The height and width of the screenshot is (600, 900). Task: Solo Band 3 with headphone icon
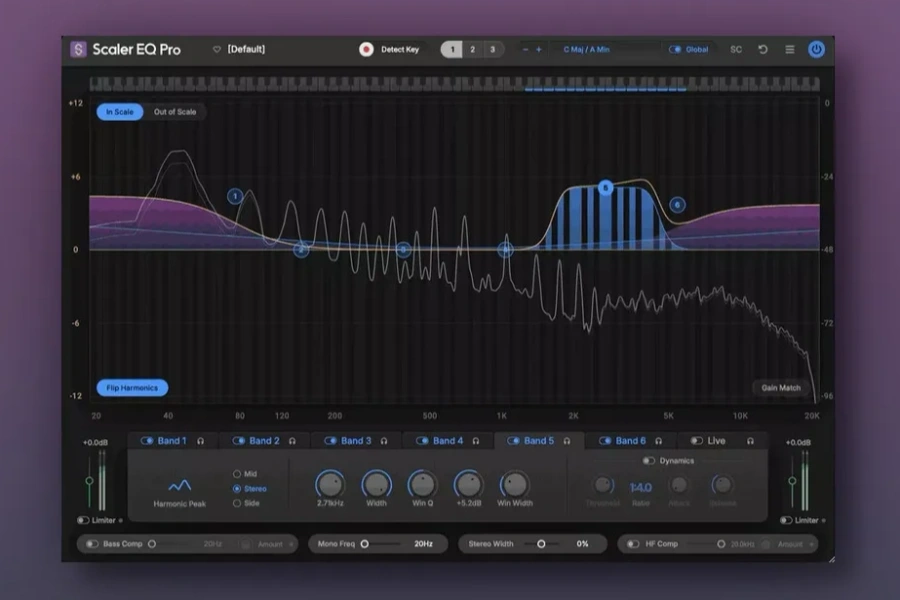384,441
